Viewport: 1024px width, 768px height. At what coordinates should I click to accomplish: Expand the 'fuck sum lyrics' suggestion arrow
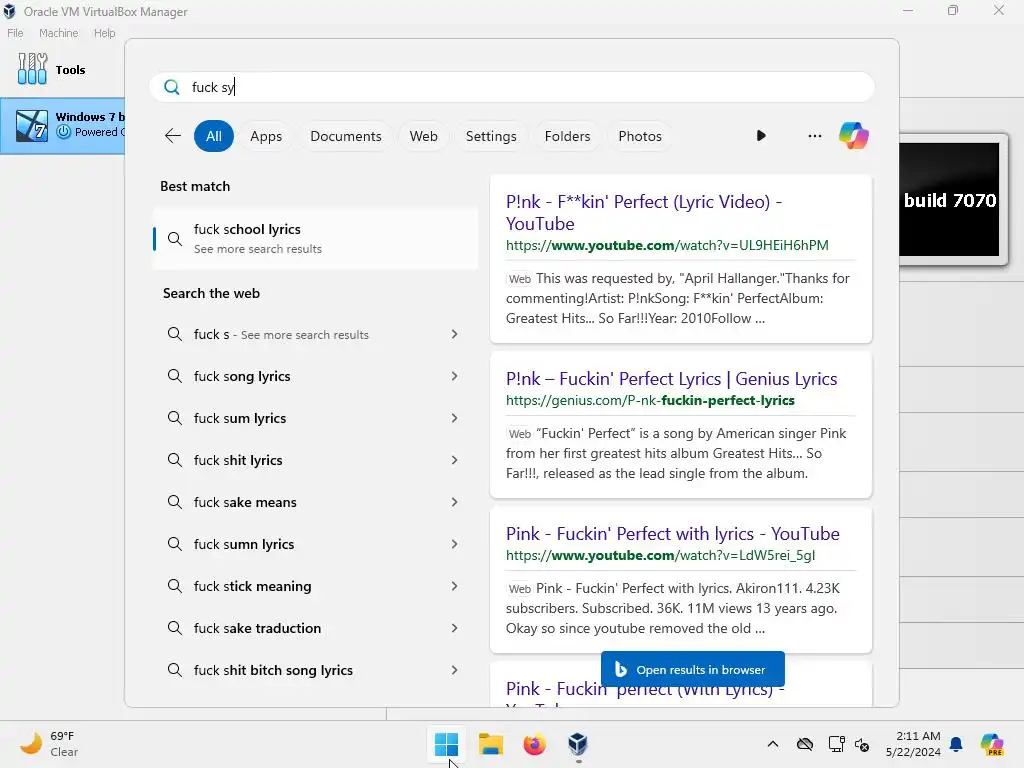coord(455,418)
